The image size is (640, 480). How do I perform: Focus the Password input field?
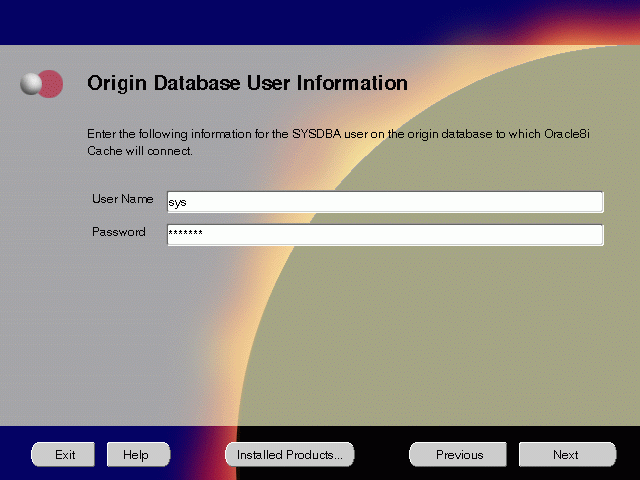[385, 235]
